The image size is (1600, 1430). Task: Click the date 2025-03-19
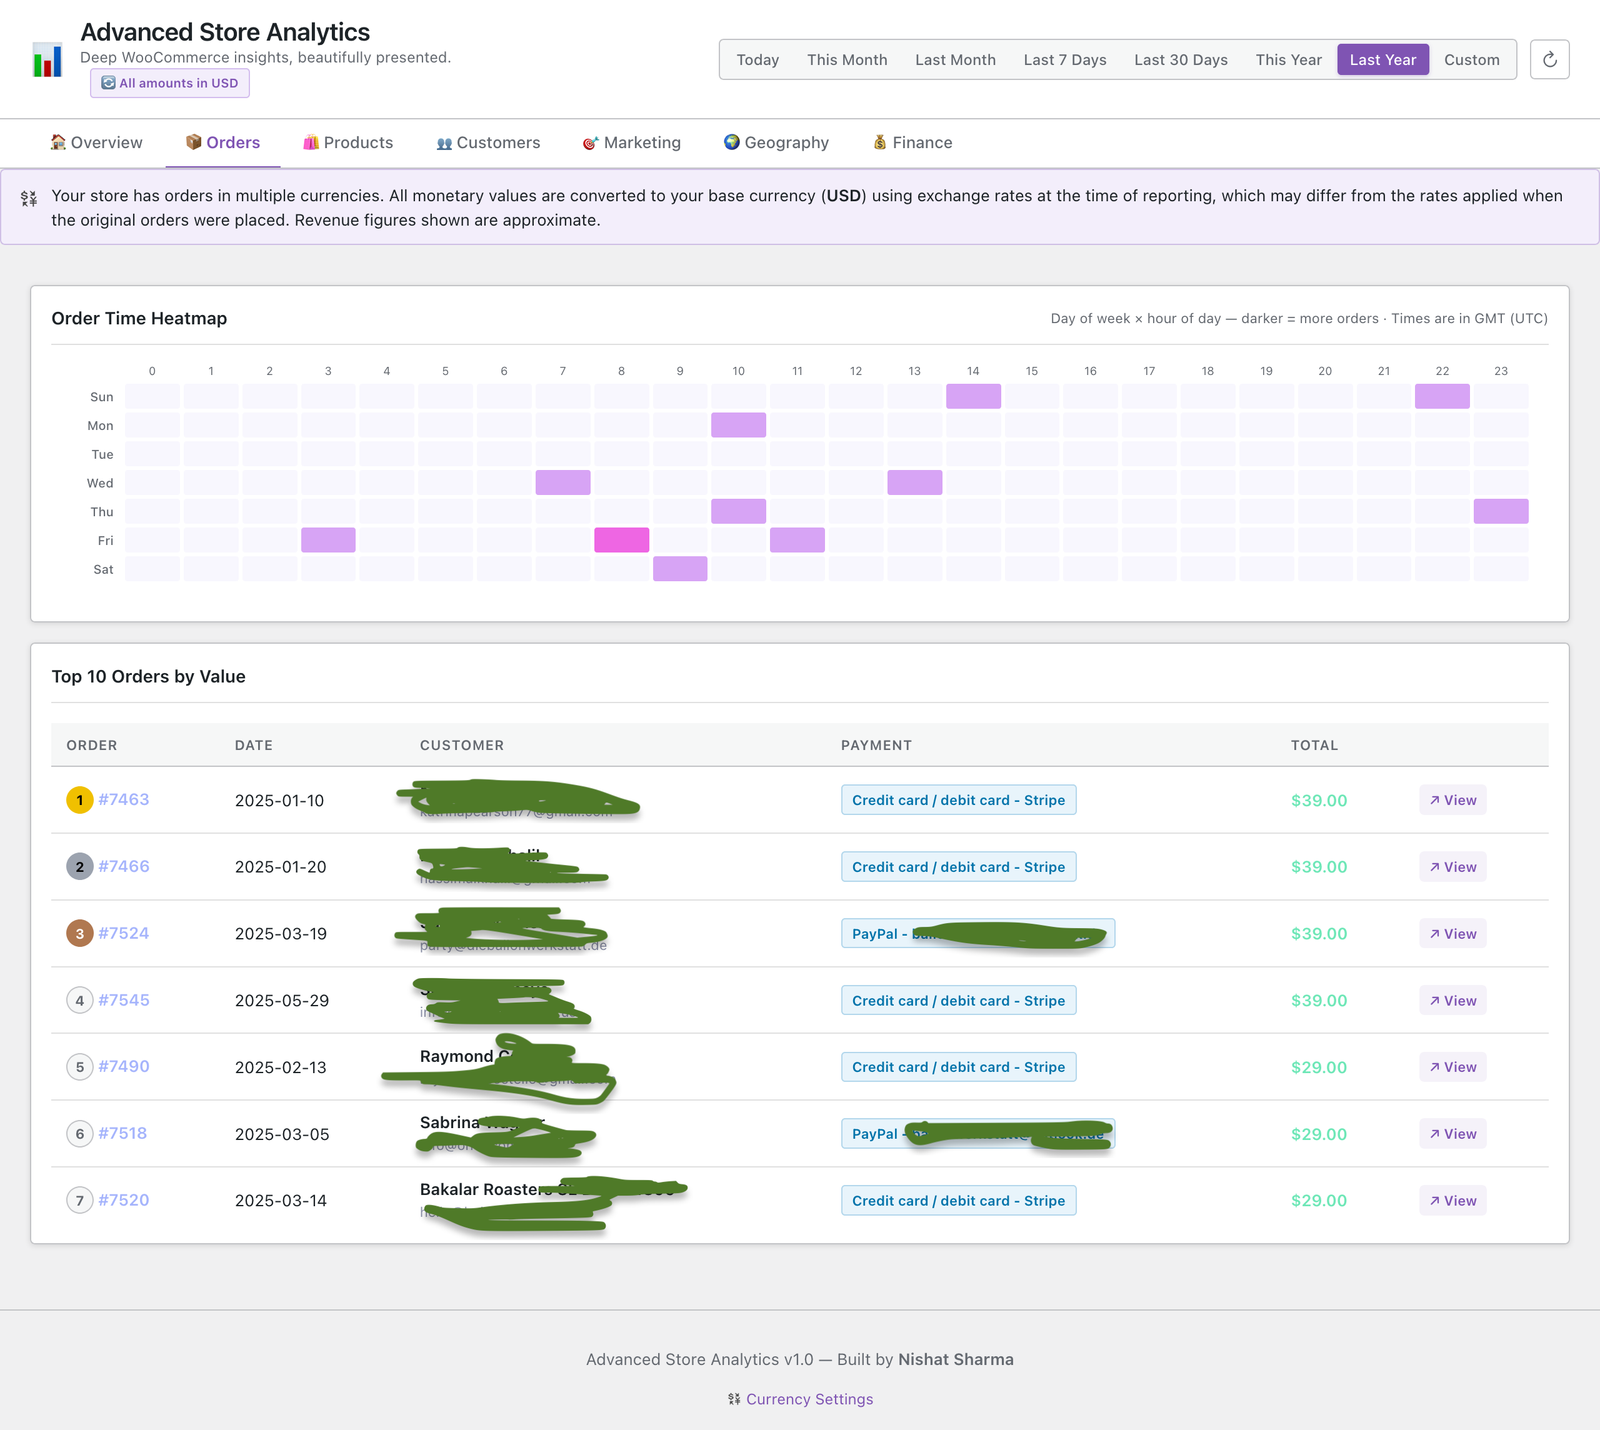[x=281, y=934]
